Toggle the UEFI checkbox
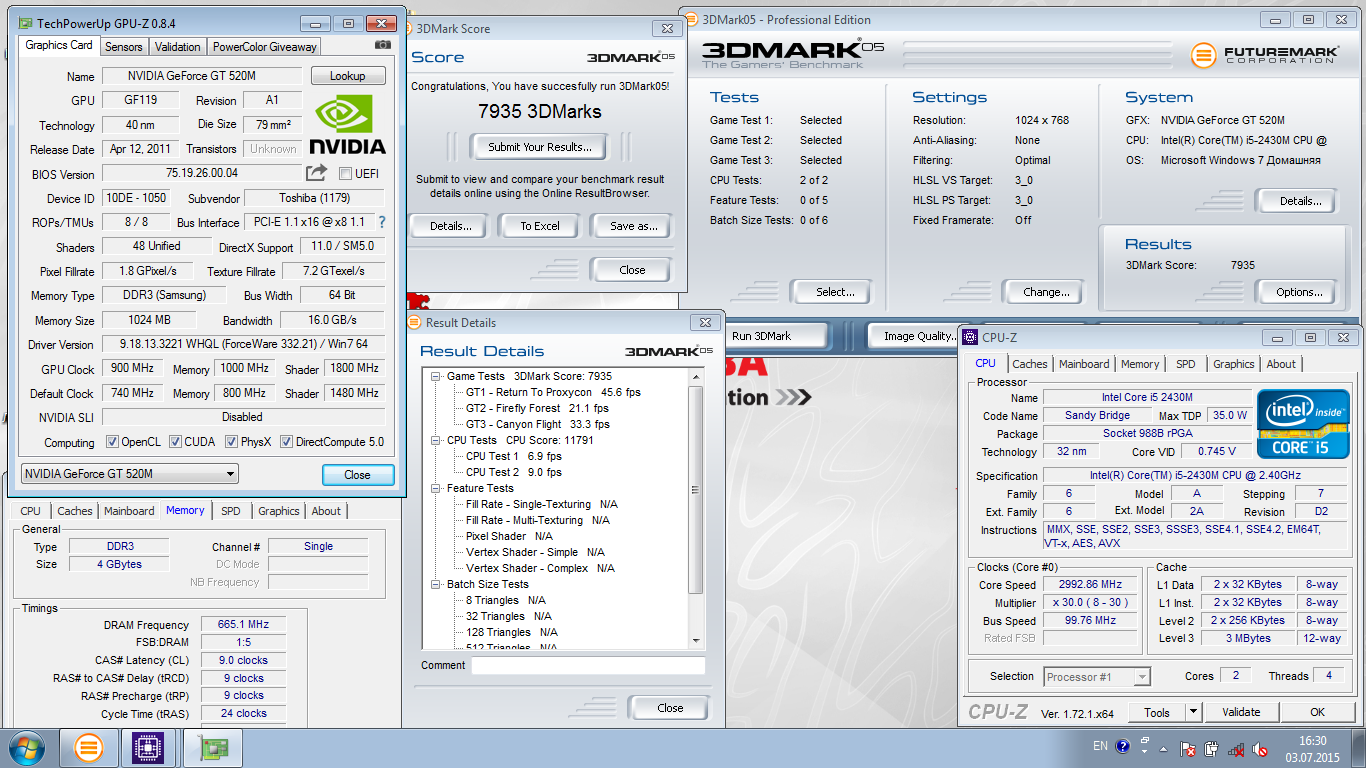1366x768 pixels. pyautogui.click(x=346, y=174)
